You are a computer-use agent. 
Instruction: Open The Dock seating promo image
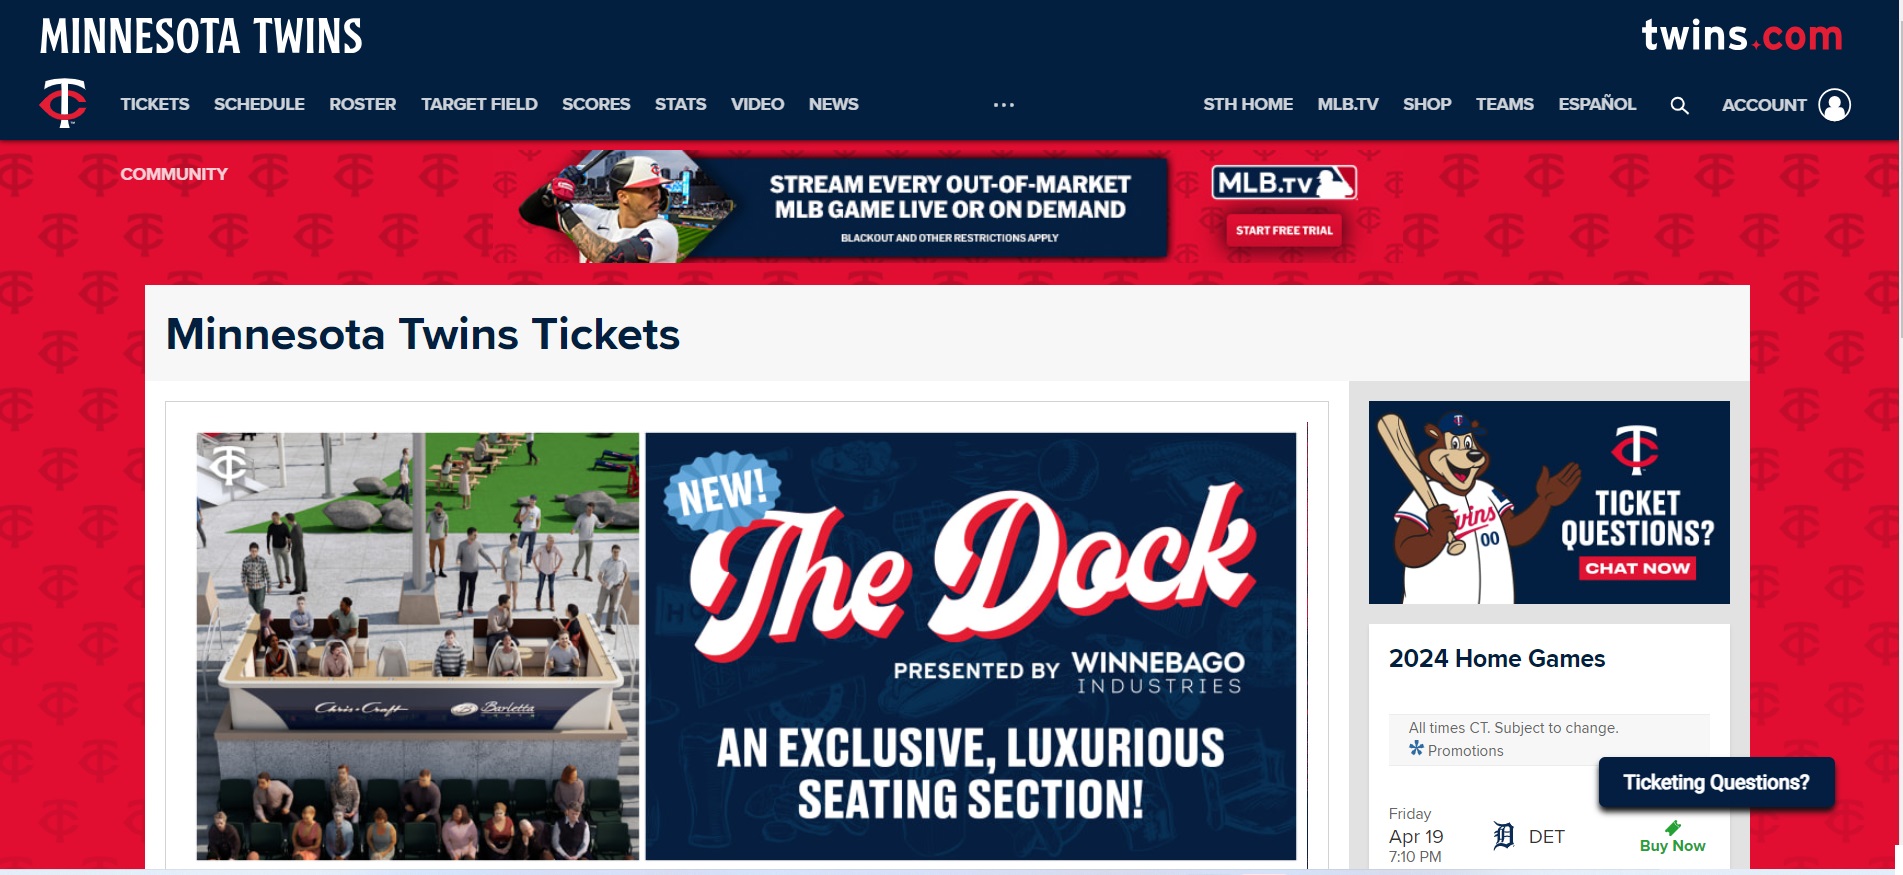tap(746, 646)
